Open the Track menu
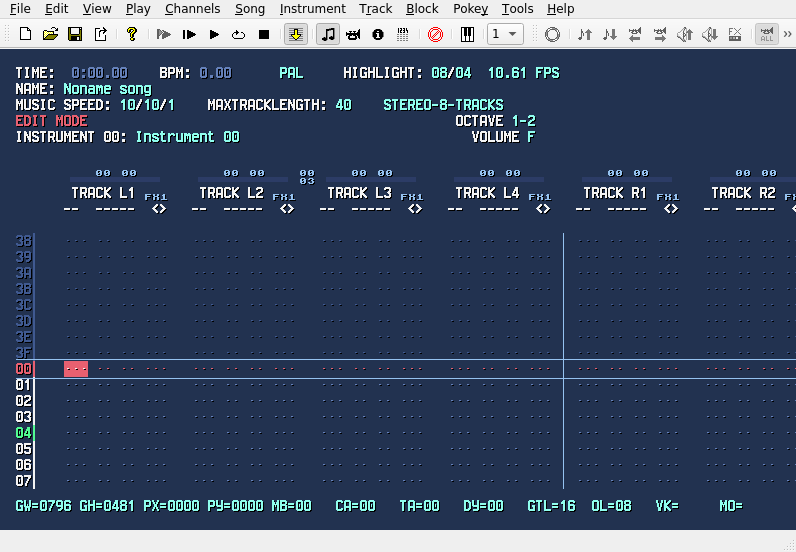796x552 pixels. pos(376,9)
